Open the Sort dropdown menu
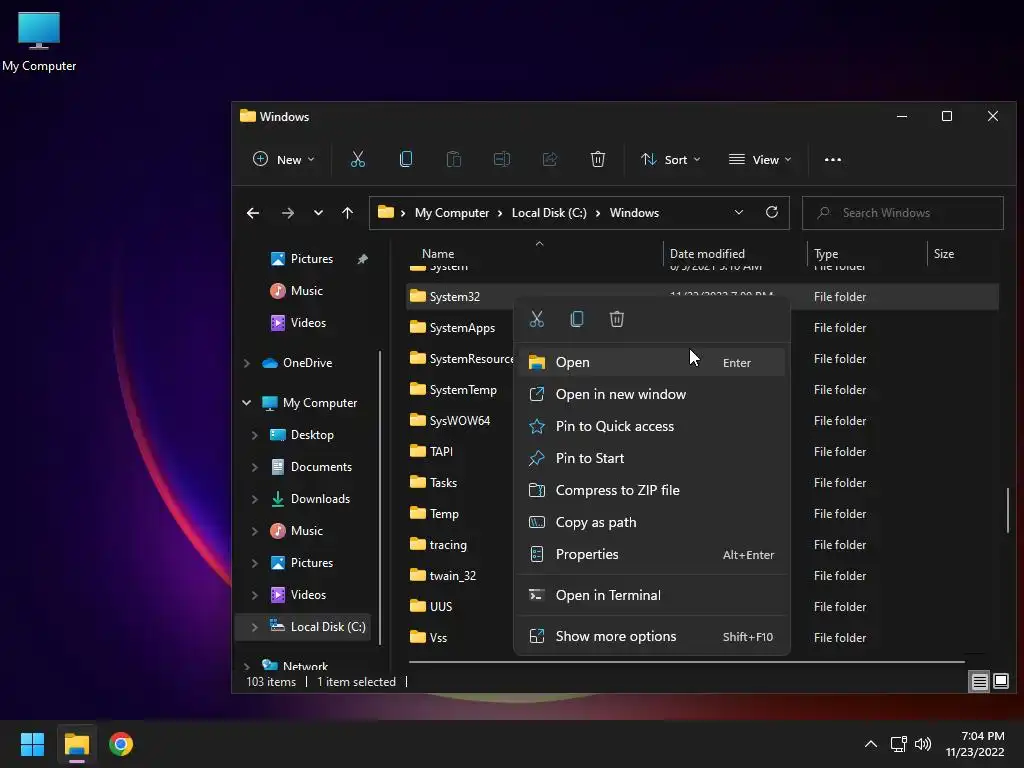 click(x=671, y=159)
